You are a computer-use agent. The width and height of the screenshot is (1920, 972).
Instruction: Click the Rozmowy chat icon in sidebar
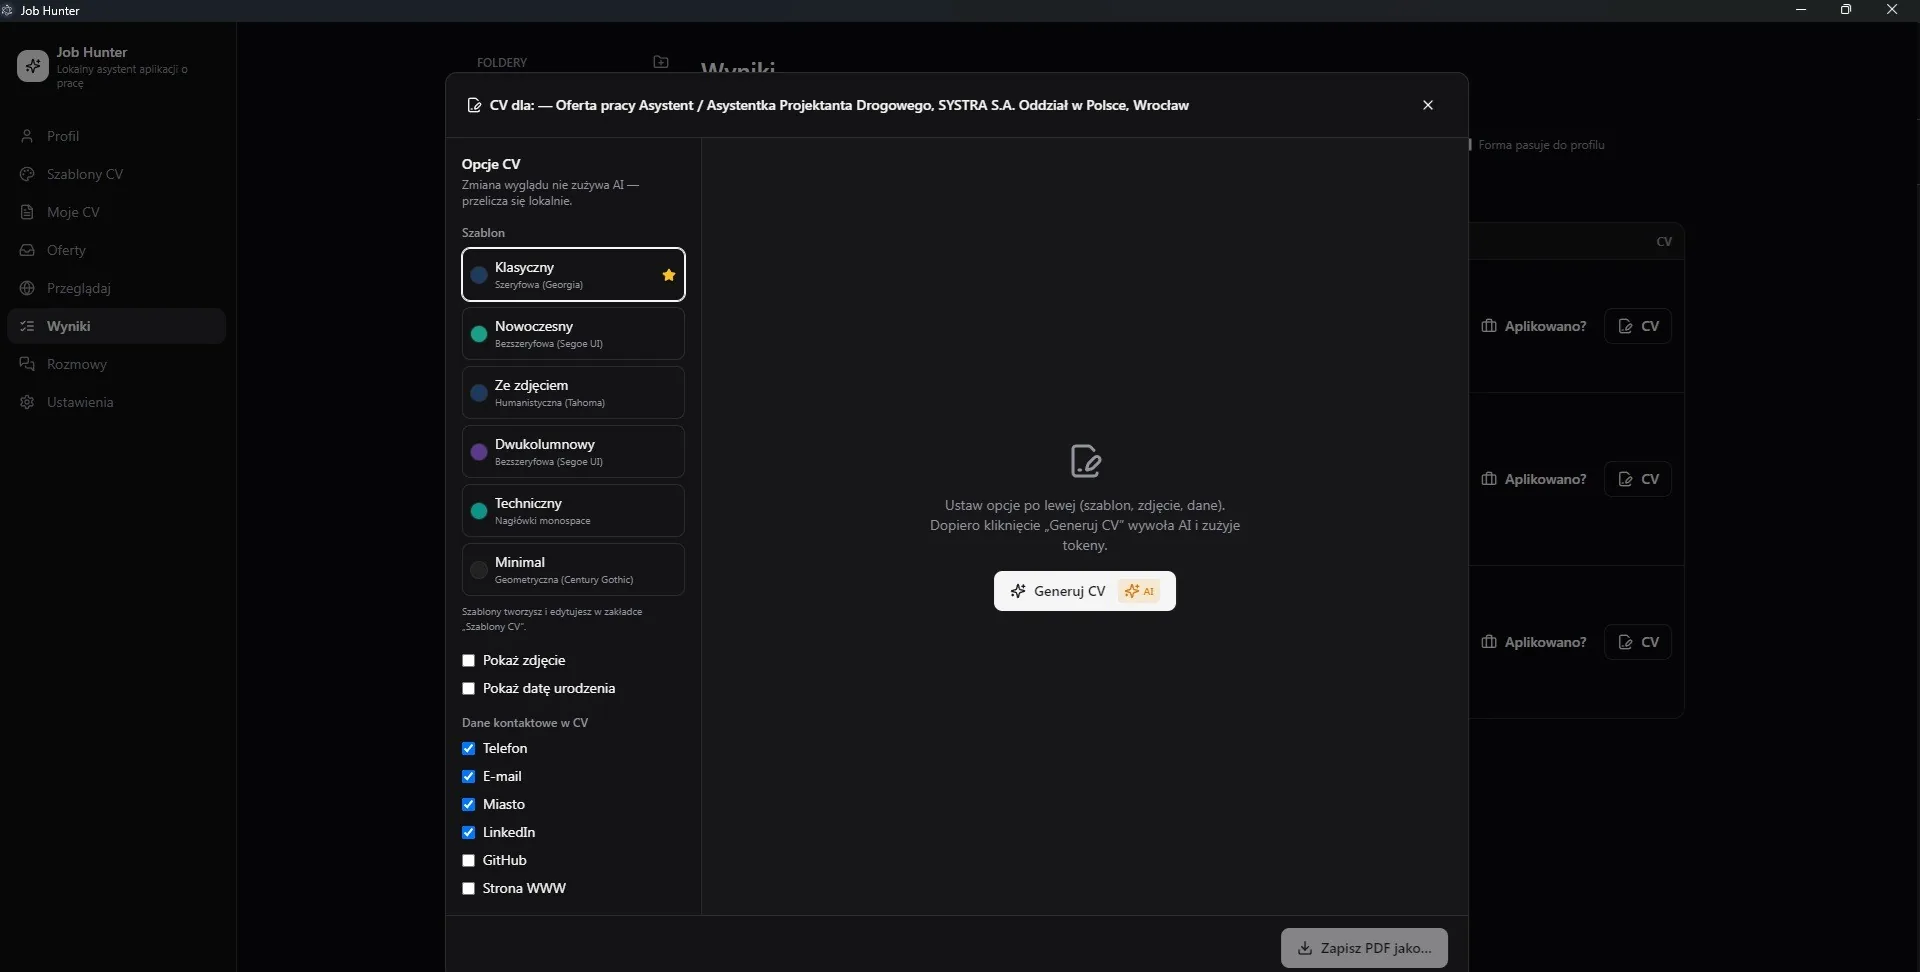(28, 364)
